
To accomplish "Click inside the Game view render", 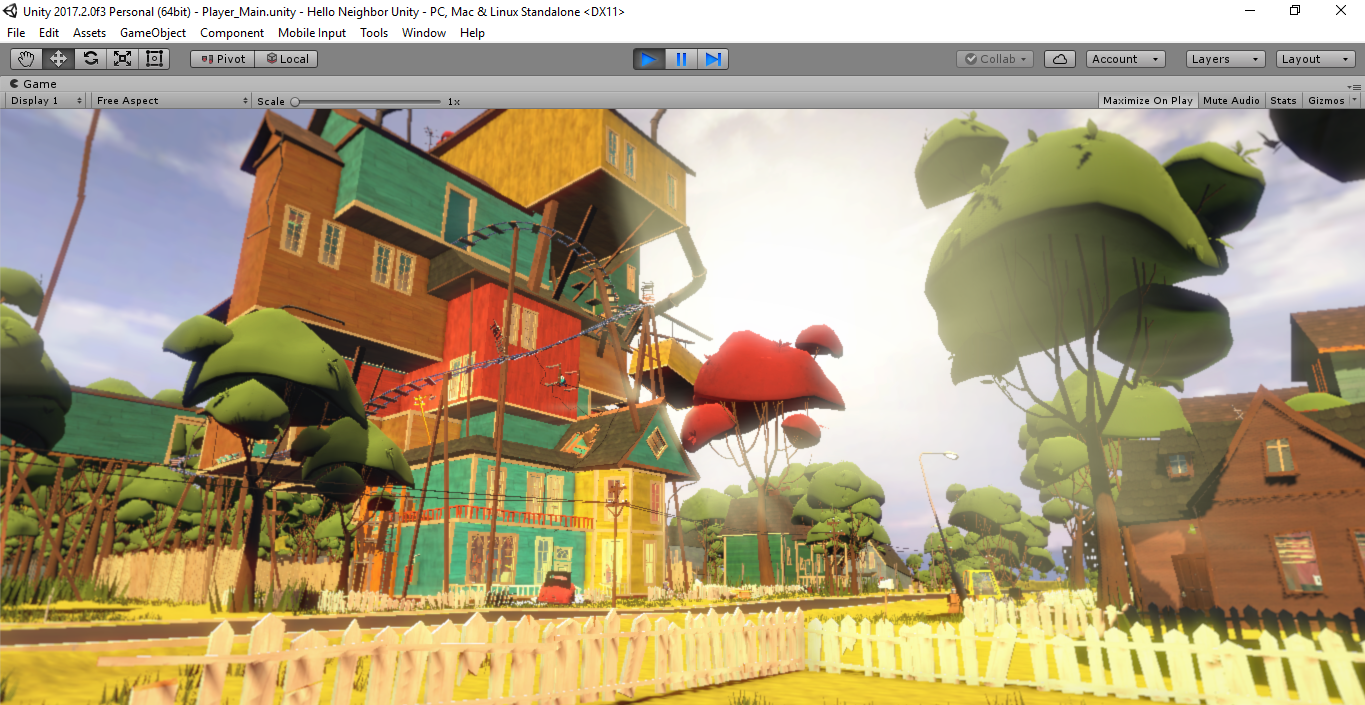I will [x=682, y=406].
